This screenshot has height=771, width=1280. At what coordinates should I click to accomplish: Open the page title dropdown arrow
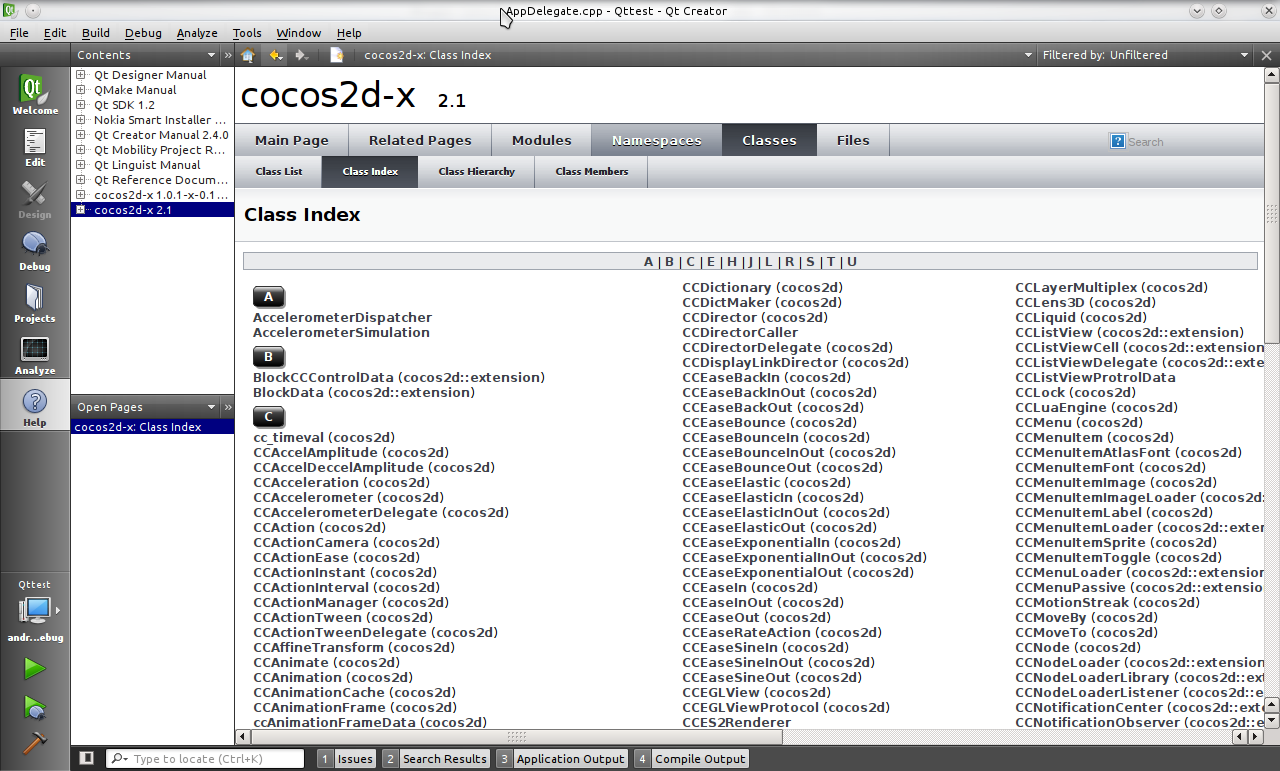coord(1028,55)
